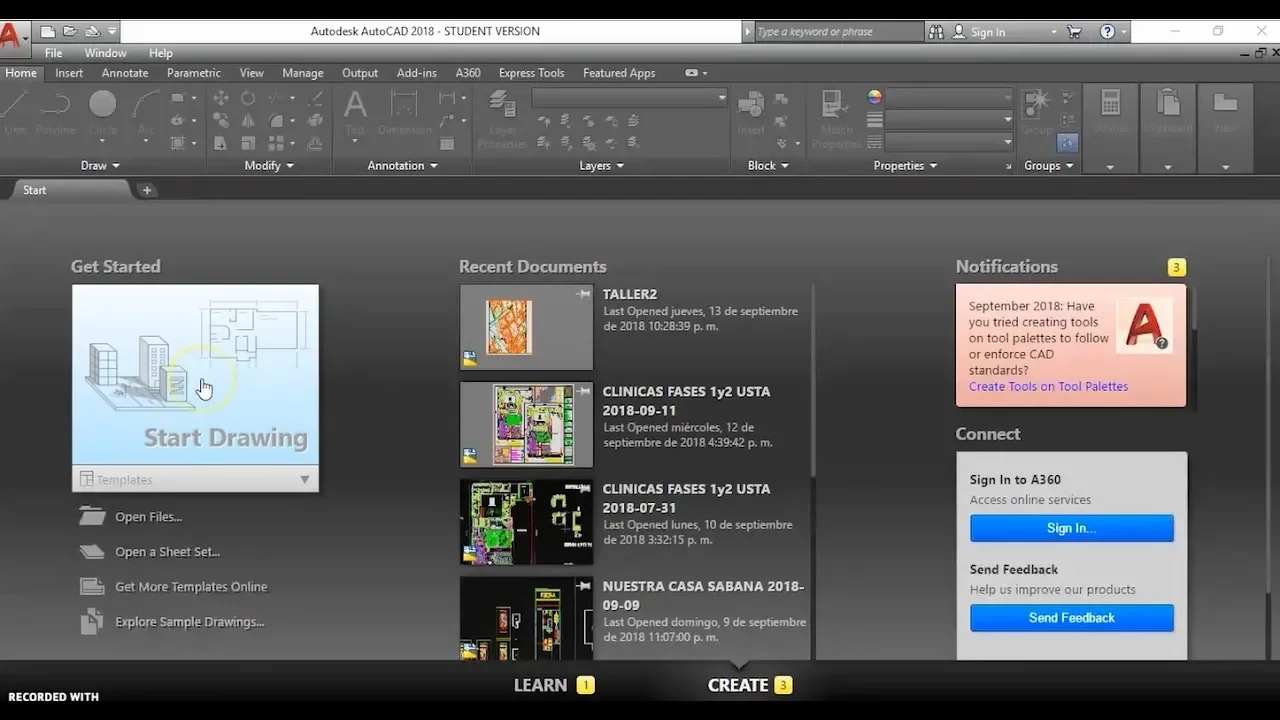Click the blue Sign In button under A360
Image resolution: width=1280 pixels, height=720 pixels.
pos(1071,528)
